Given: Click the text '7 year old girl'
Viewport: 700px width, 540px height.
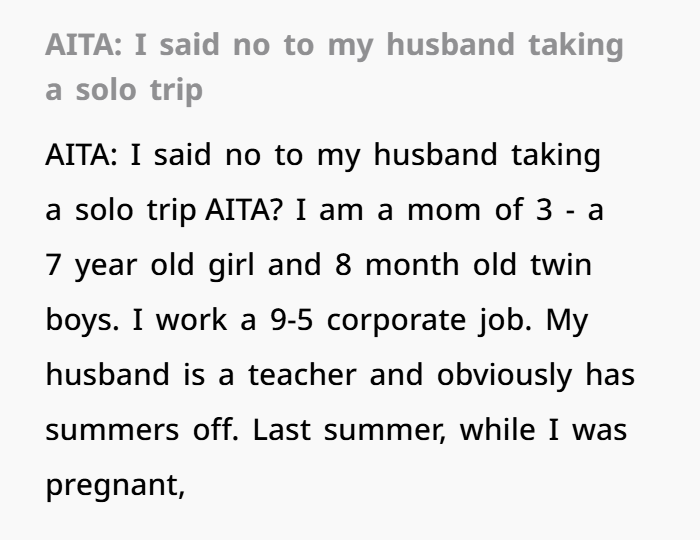Looking at the screenshot, I should [x=150, y=265].
